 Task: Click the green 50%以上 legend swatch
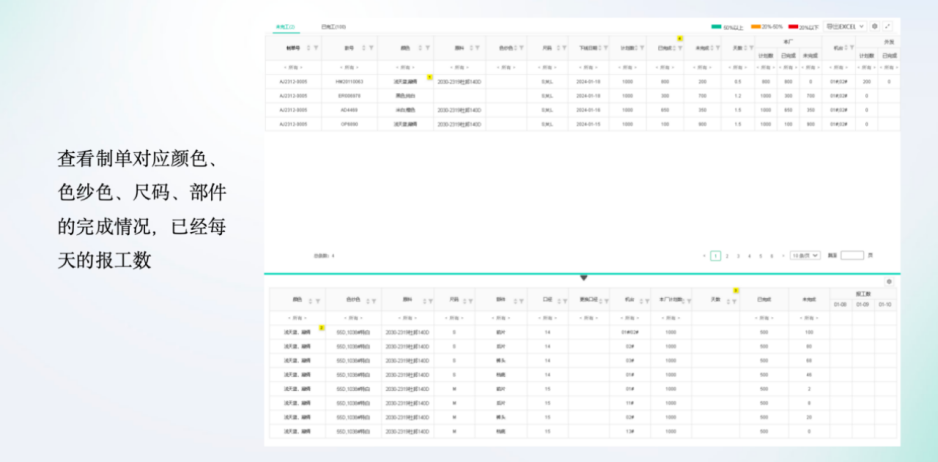tap(716, 26)
